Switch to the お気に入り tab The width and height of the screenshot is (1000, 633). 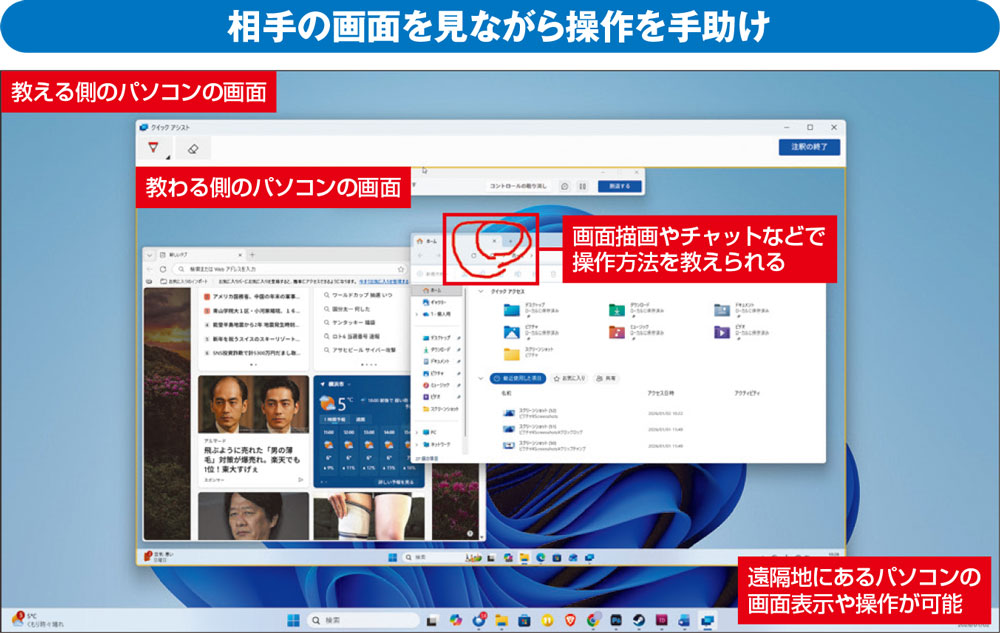[x=570, y=378]
